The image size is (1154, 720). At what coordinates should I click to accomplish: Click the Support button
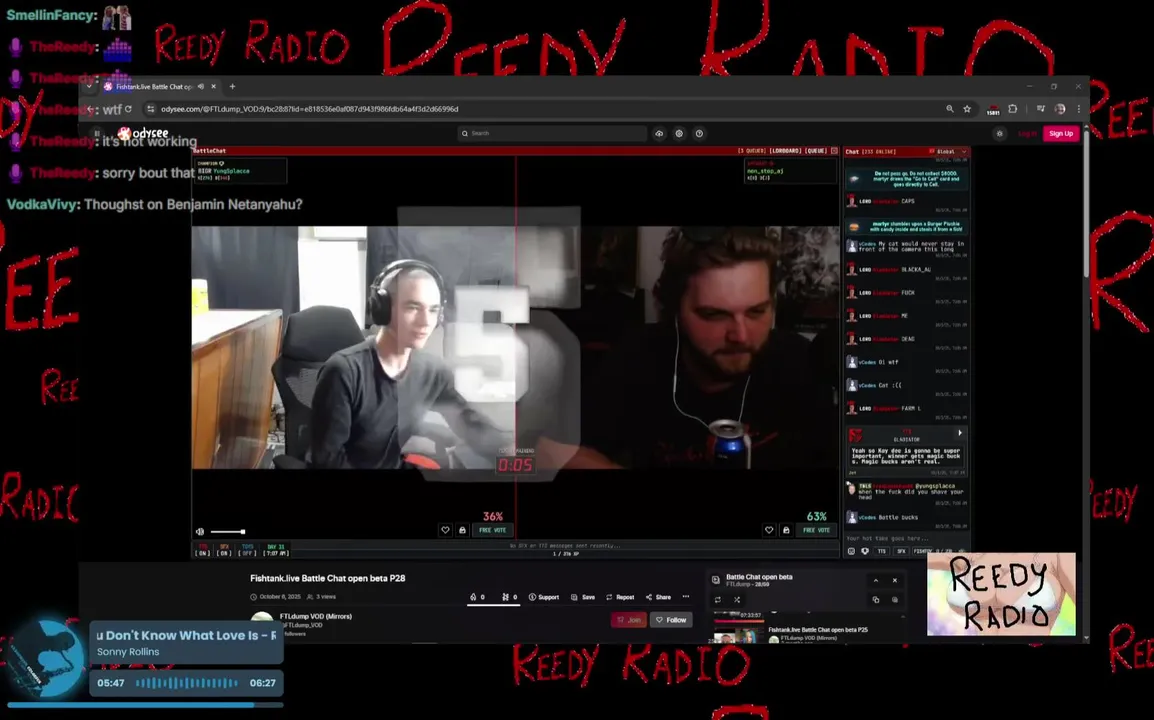click(x=544, y=597)
